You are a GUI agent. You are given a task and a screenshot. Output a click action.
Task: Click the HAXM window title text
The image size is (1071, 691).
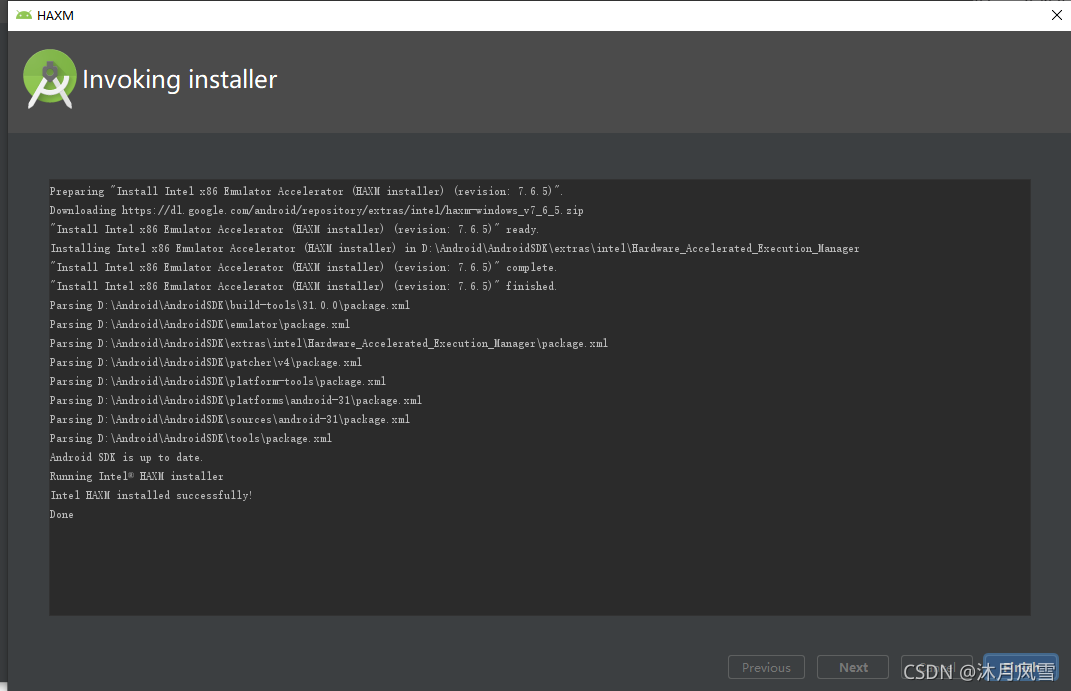55,15
